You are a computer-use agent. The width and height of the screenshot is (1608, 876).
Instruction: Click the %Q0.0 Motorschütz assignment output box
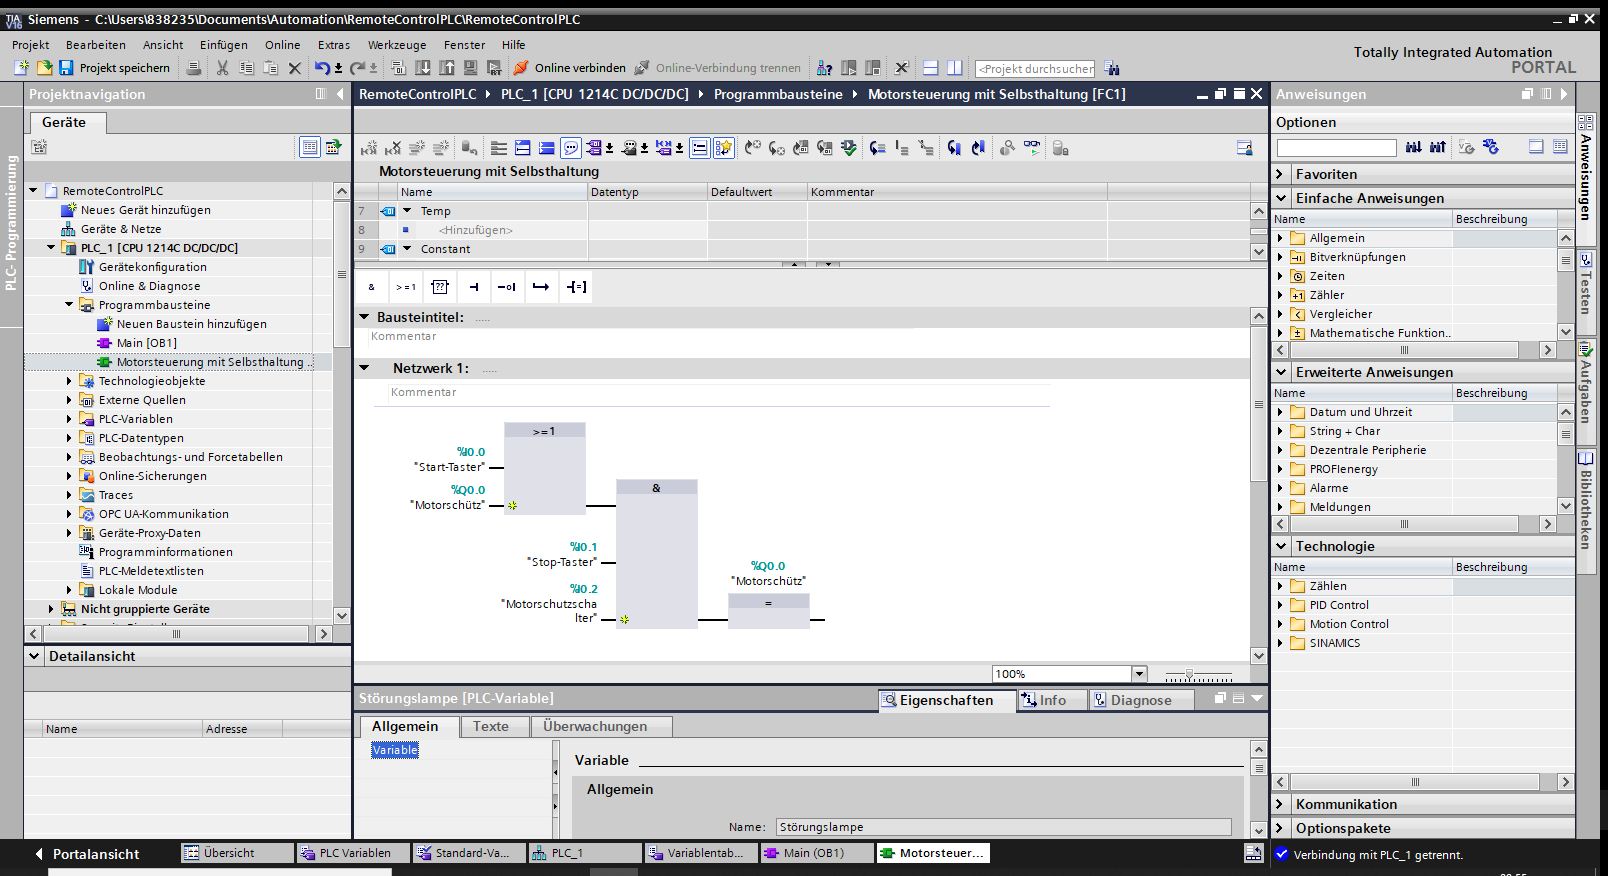click(x=768, y=610)
